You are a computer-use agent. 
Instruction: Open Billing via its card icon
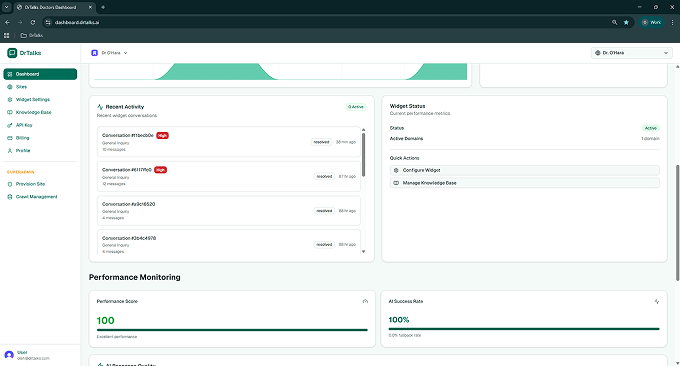click(x=10, y=138)
